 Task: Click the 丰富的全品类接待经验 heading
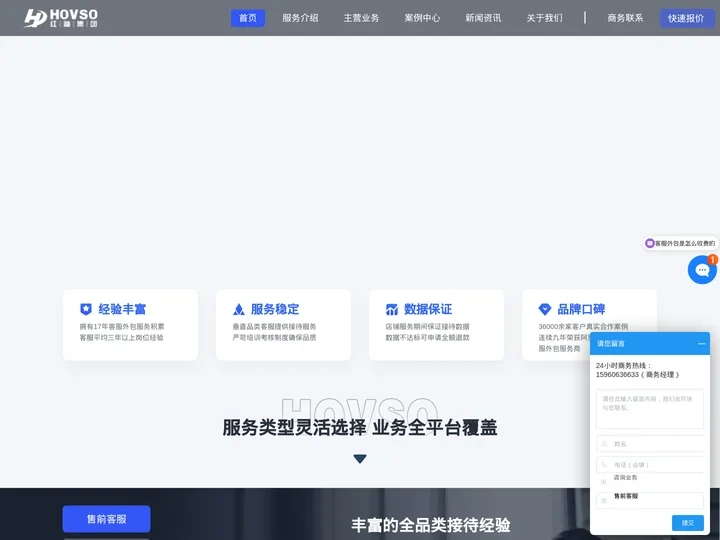pos(431,525)
